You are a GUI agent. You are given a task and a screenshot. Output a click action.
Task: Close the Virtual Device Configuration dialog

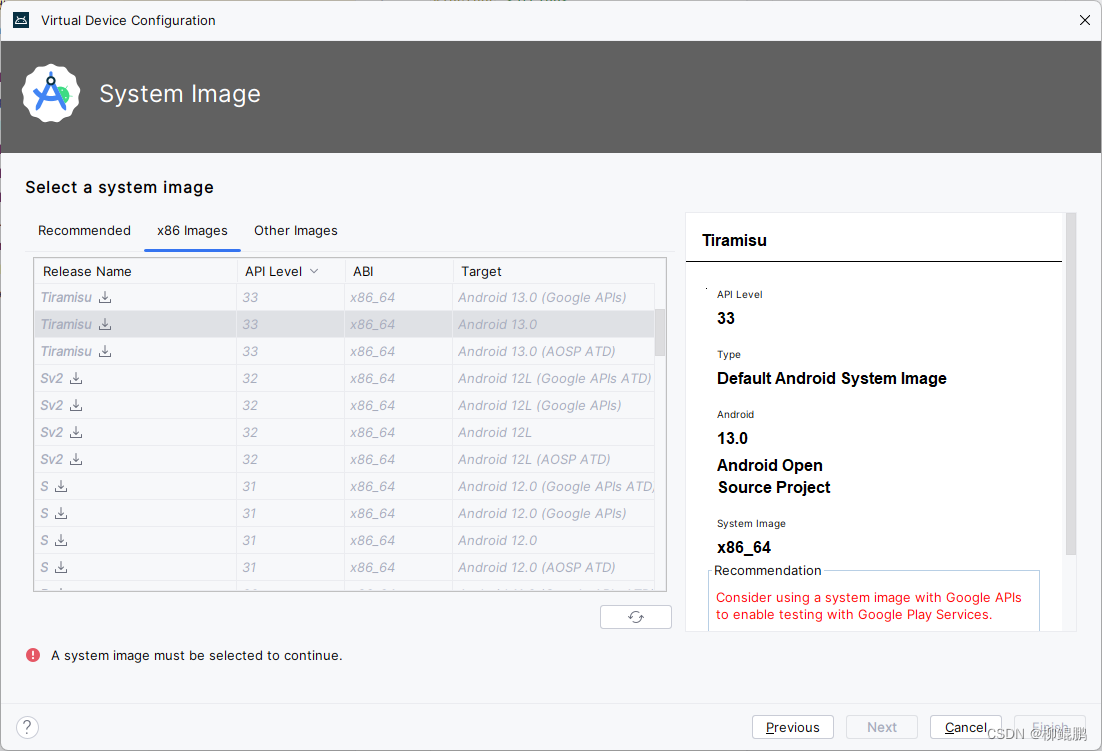tap(1084, 20)
